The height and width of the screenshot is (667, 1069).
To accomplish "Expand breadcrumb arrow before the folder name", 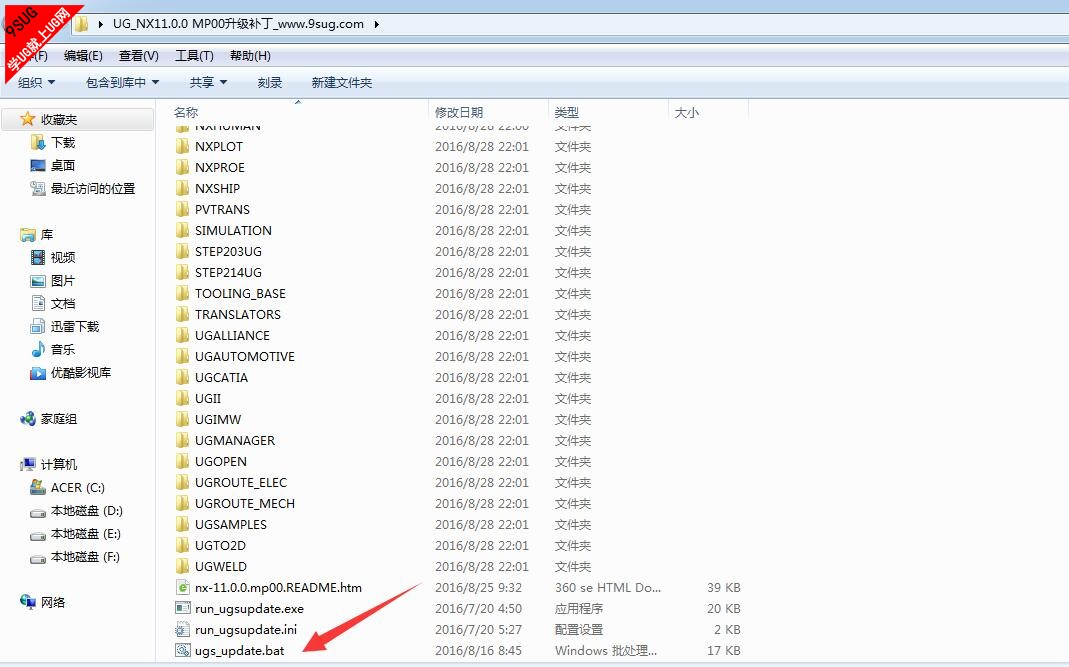I will (101, 24).
